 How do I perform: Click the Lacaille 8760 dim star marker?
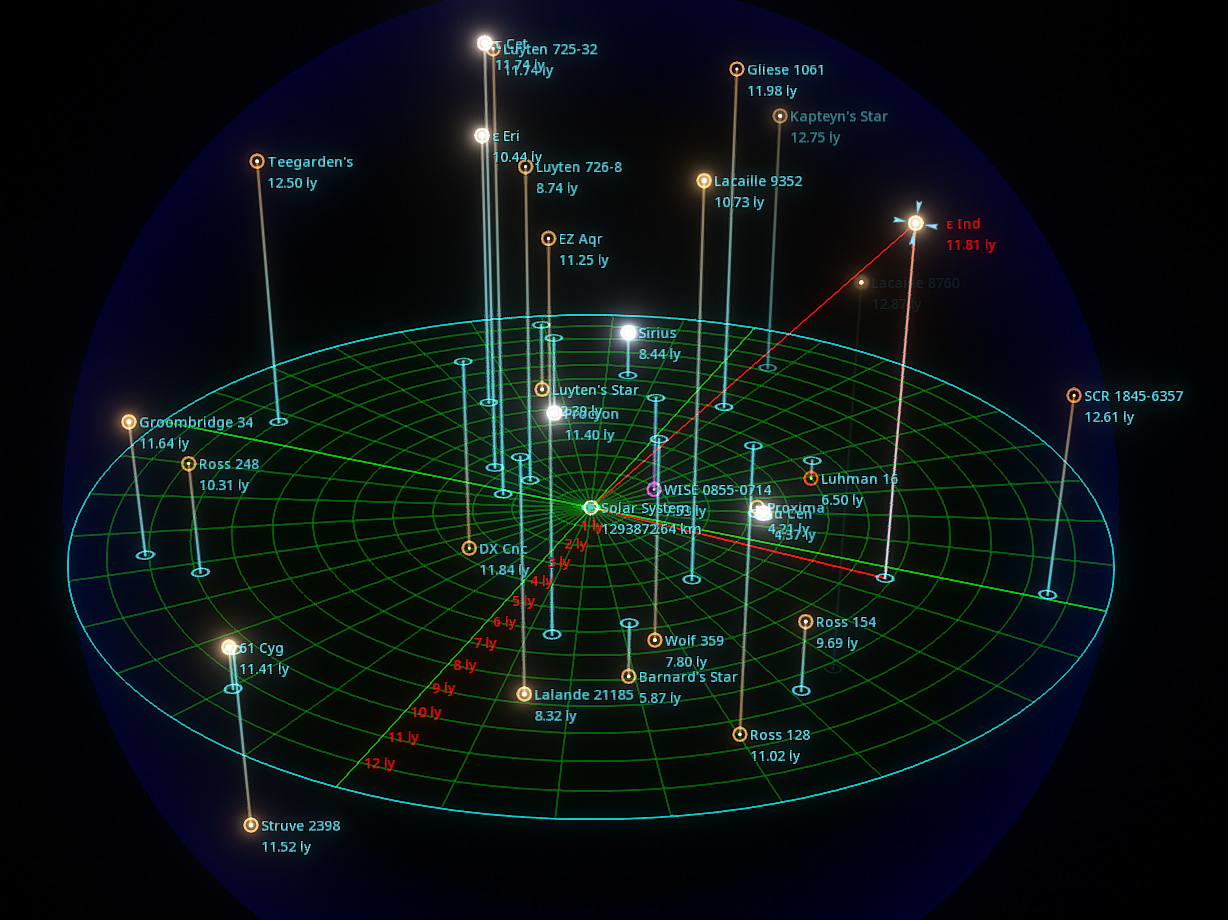click(861, 283)
